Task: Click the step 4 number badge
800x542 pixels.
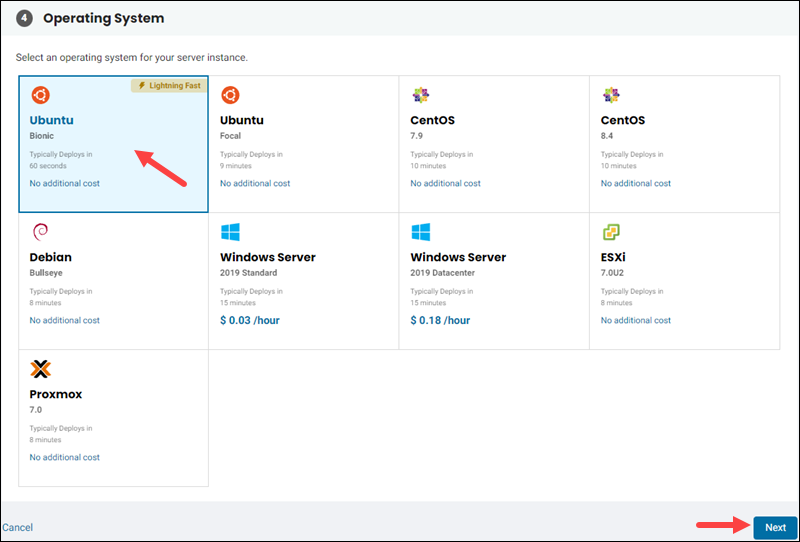Action: tap(24, 18)
